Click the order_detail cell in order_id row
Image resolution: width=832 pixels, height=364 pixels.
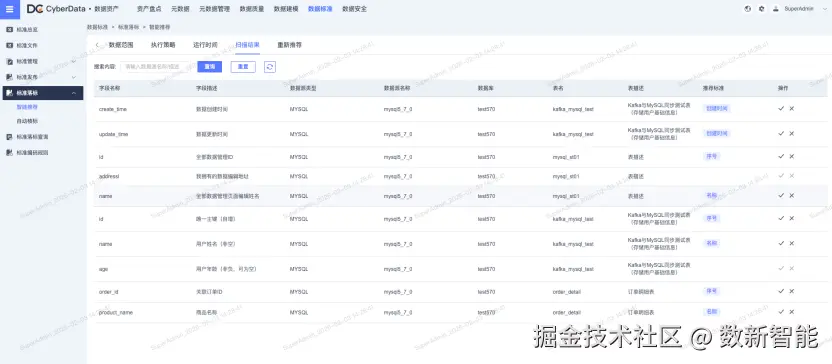(x=567, y=292)
